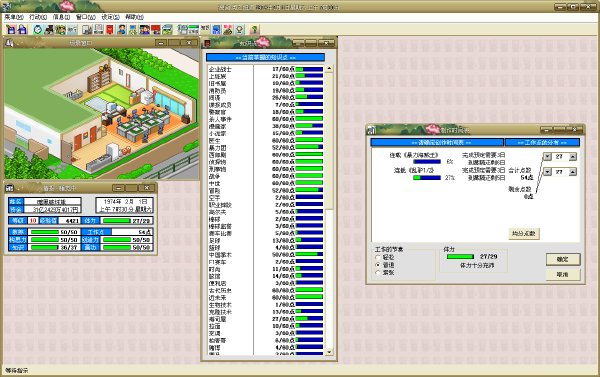Viewport: 600px width, 377px height.
Task: Click the load floppy disk toolbar icon
Action: pyautogui.click(x=22, y=29)
